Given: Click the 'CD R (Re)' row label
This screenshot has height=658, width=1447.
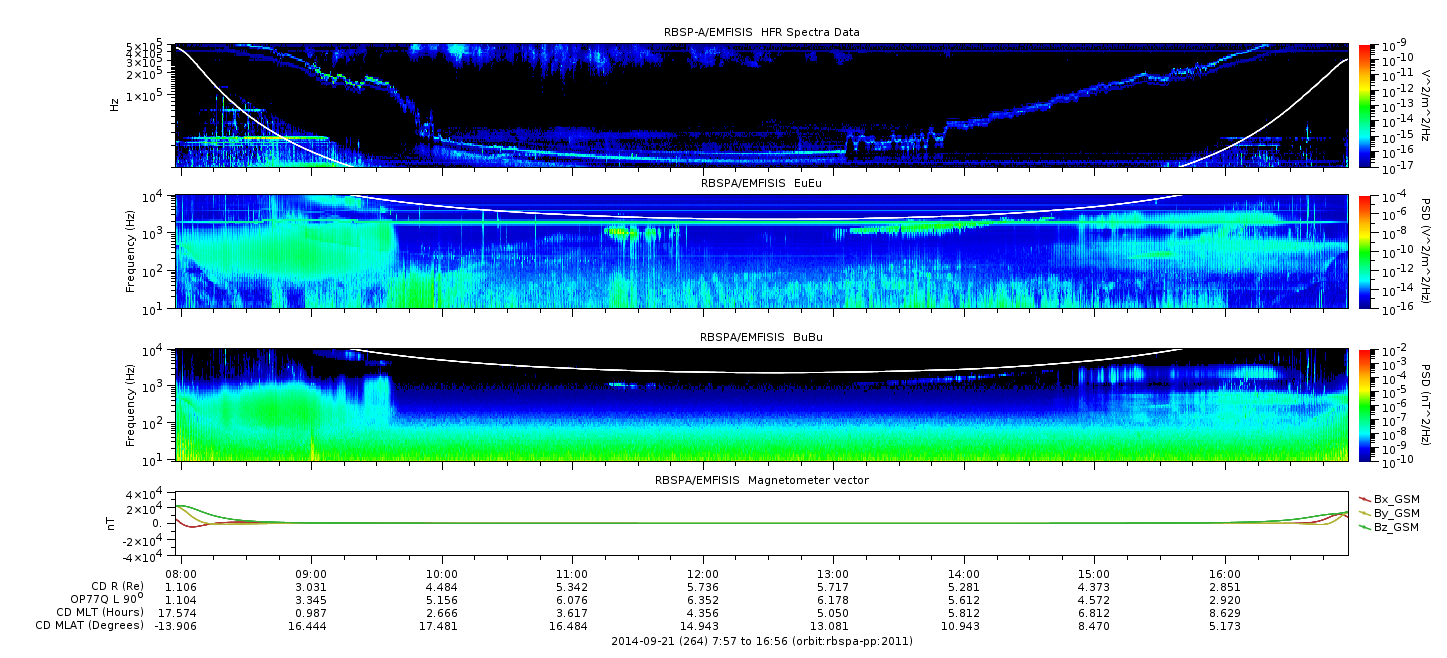Looking at the screenshot, I should point(116,586).
